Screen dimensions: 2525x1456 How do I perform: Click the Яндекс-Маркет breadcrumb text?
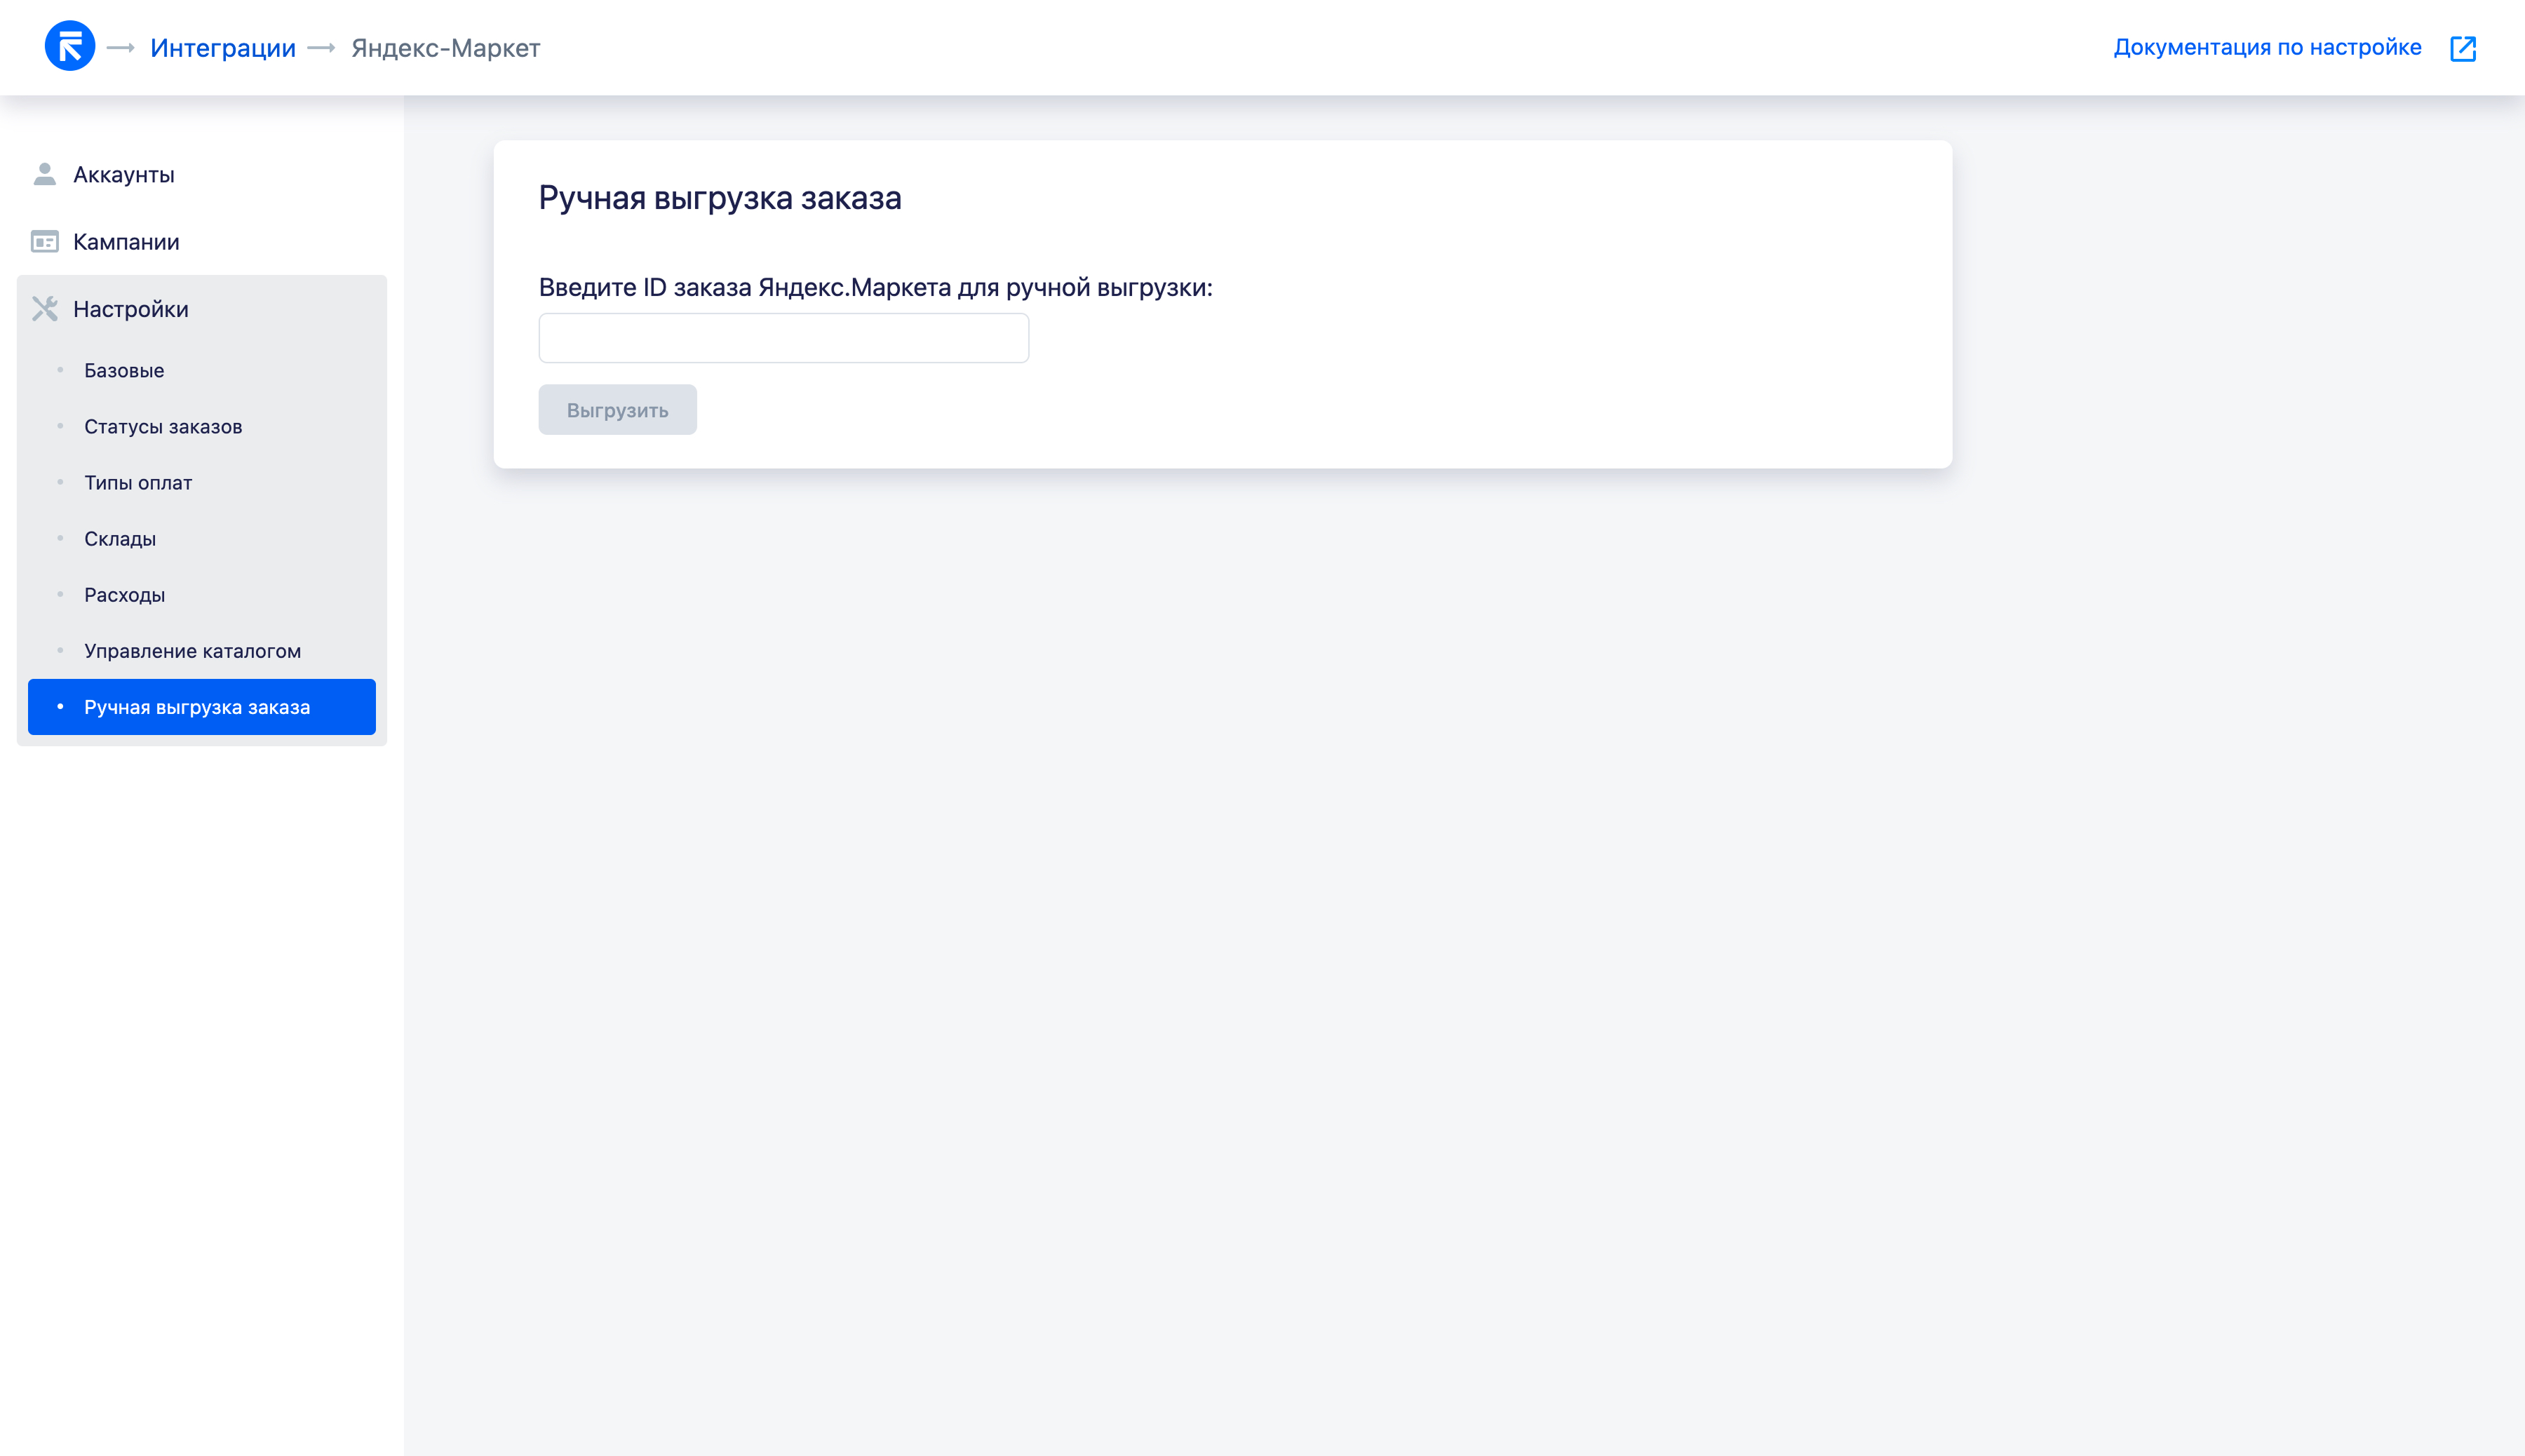[x=446, y=48]
